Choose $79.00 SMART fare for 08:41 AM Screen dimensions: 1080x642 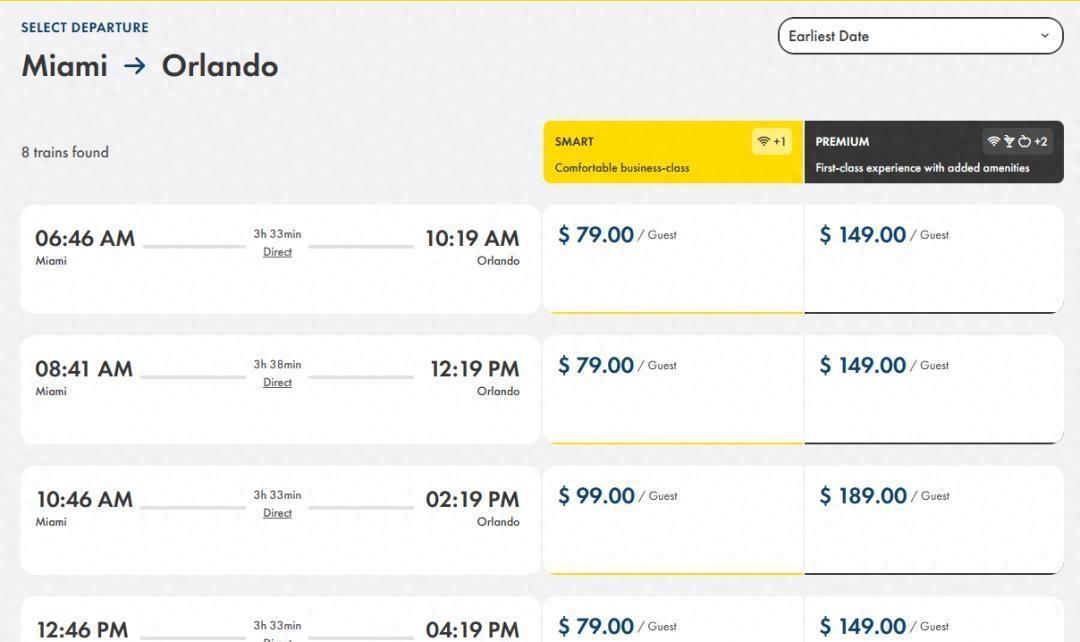pos(674,390)
